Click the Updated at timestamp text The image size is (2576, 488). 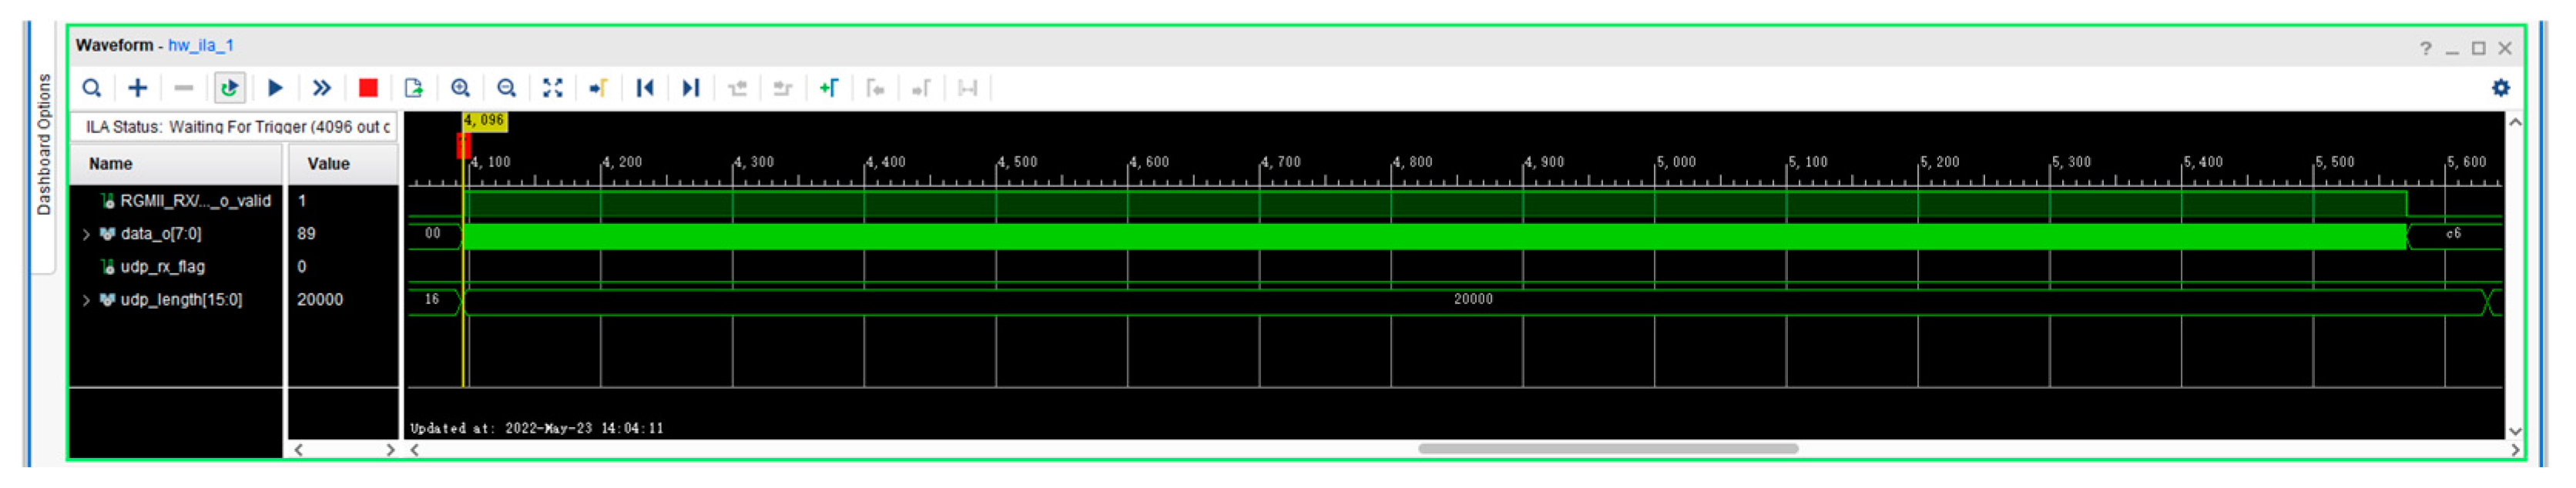click(537, 429)
